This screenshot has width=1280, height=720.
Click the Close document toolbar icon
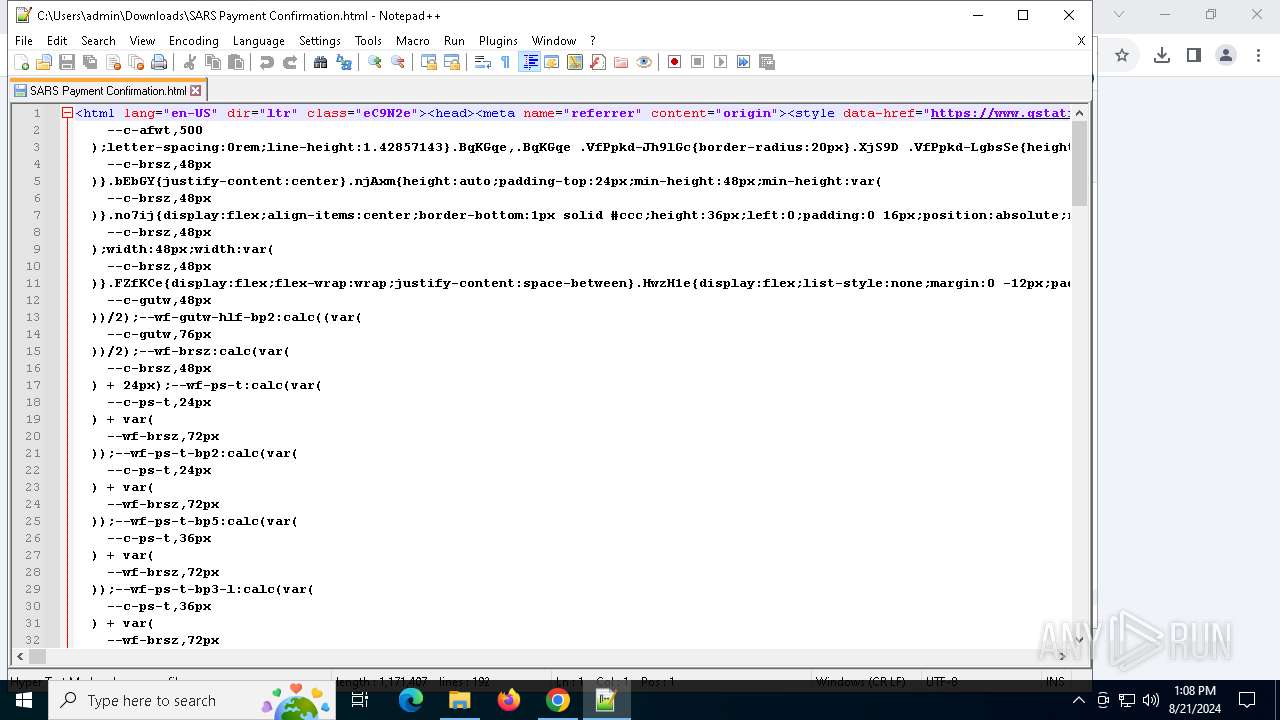click(113, 62)
